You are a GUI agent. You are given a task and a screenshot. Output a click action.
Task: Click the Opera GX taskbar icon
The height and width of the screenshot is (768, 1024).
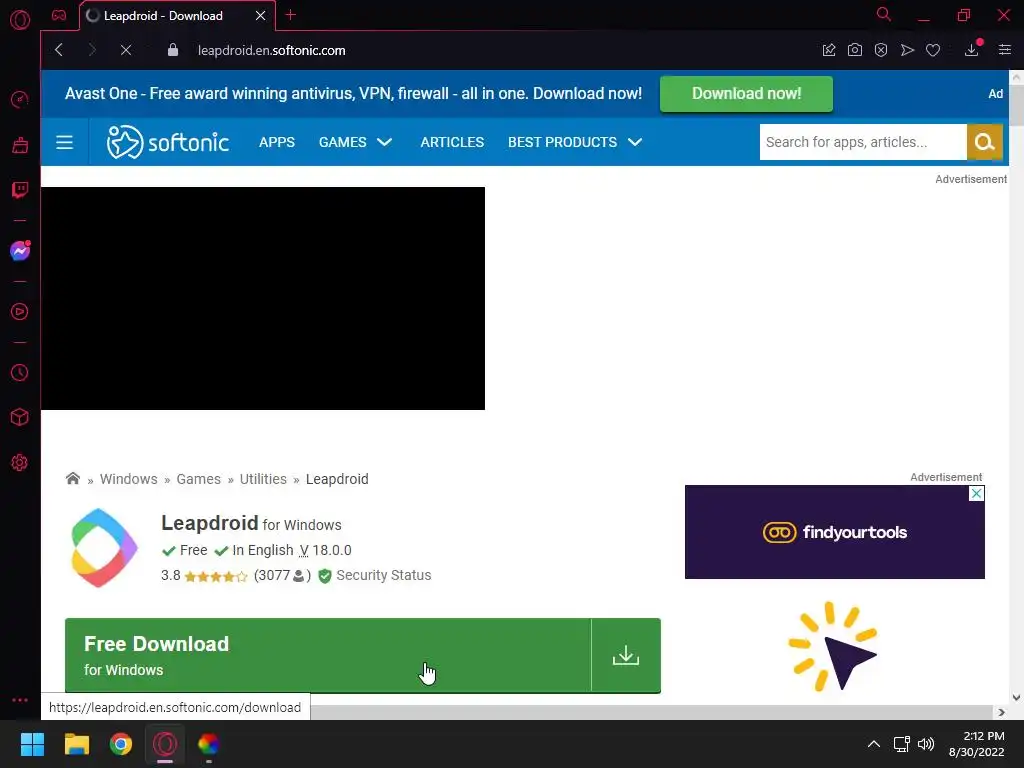point(165,744)
